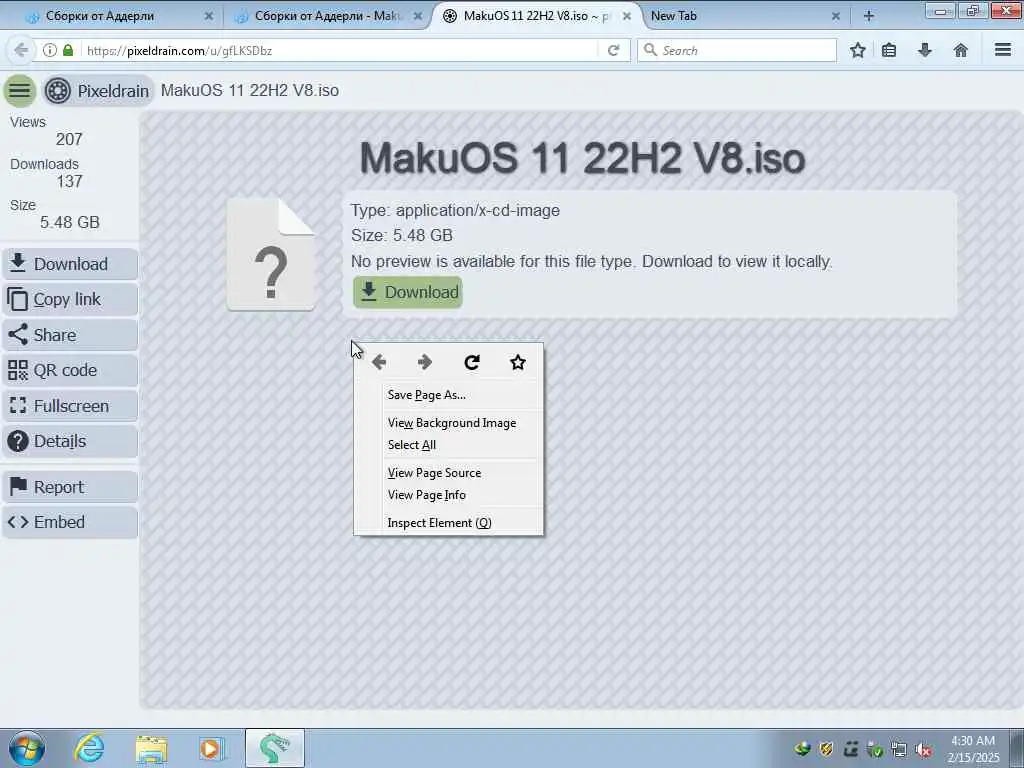Bookmark the page using the context menu star

tap(518, 362)
